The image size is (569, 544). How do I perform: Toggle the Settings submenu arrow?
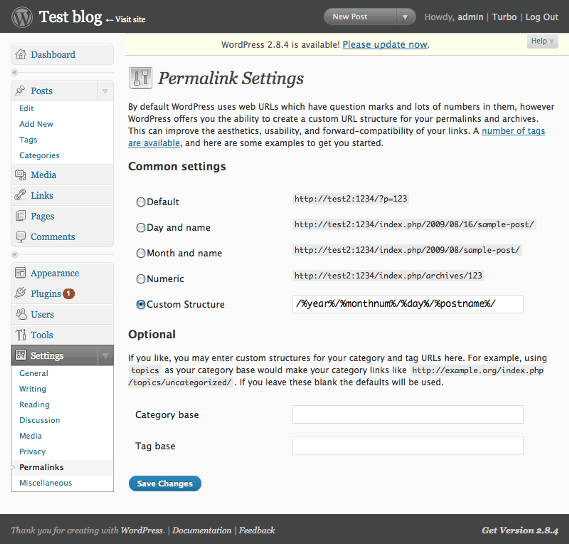[105, 356]
